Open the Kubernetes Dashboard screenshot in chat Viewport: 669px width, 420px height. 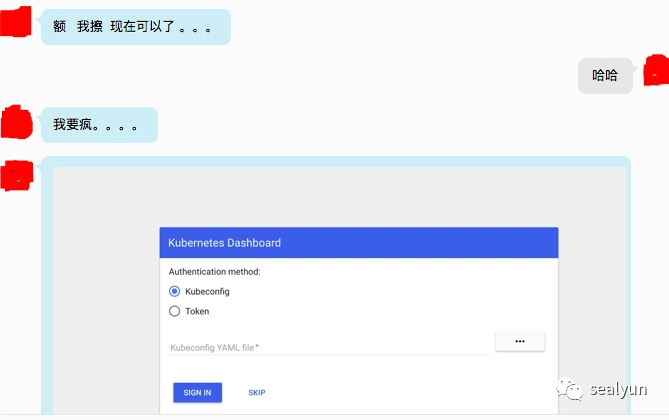coord(340,290)
